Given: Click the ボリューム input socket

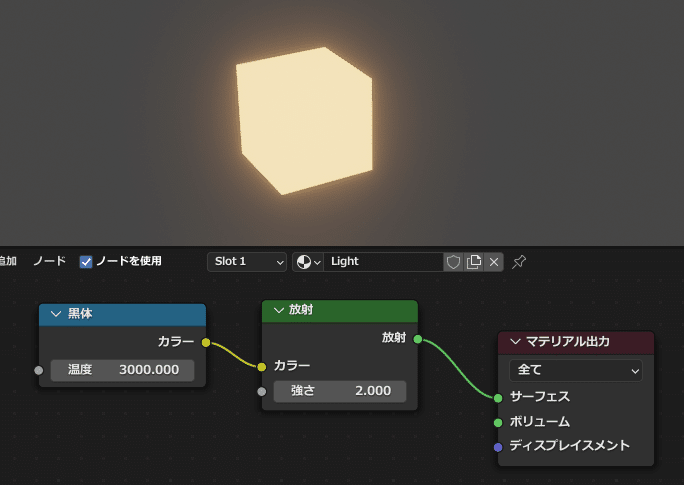Looking at the screenshot, I should click(x=498, y=422).
